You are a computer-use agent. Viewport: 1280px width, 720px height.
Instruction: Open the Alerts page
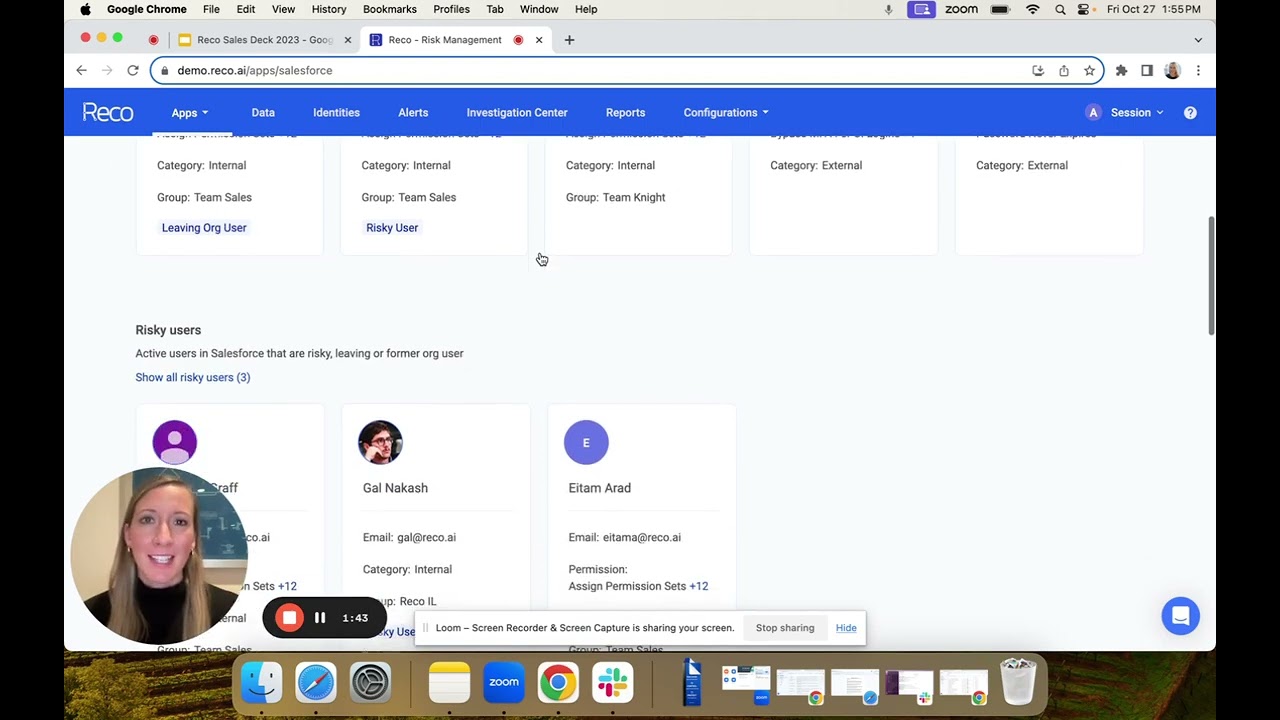[x=413, y=113]
